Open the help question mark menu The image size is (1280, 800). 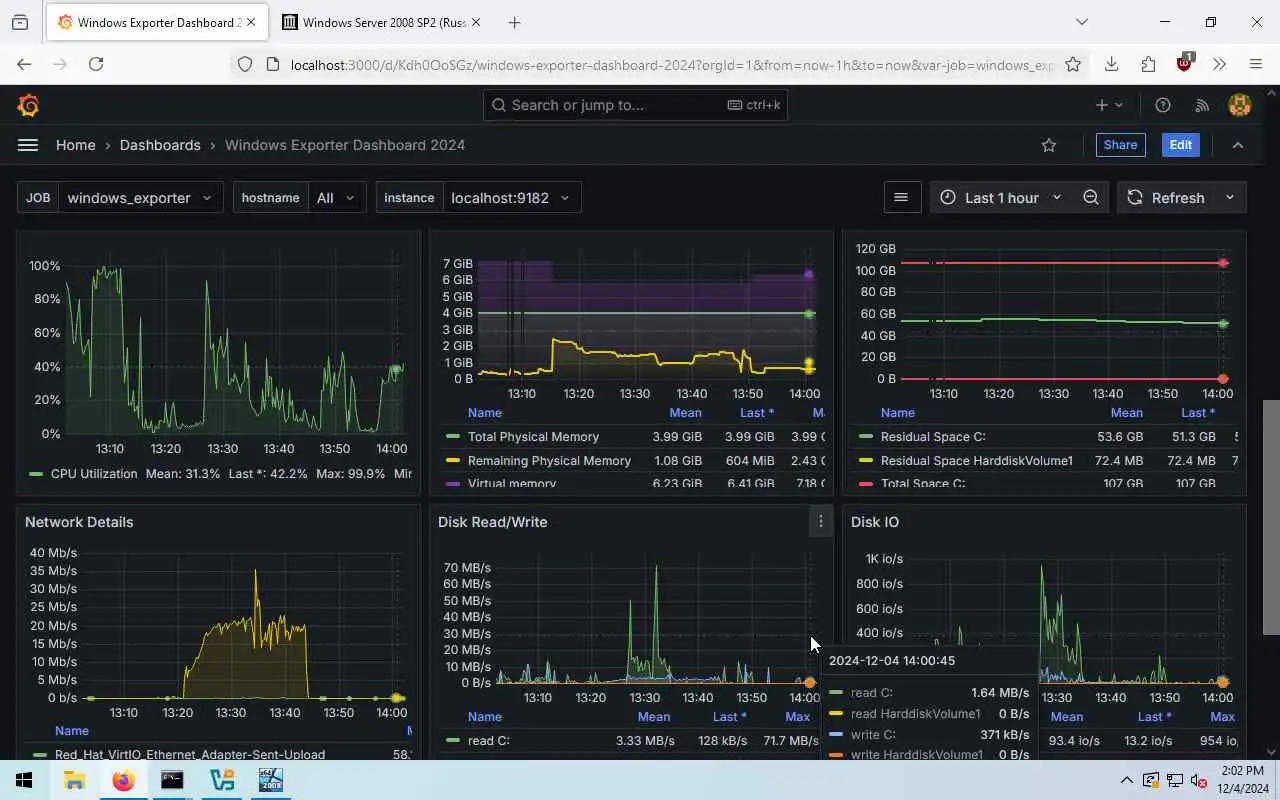1163,105
